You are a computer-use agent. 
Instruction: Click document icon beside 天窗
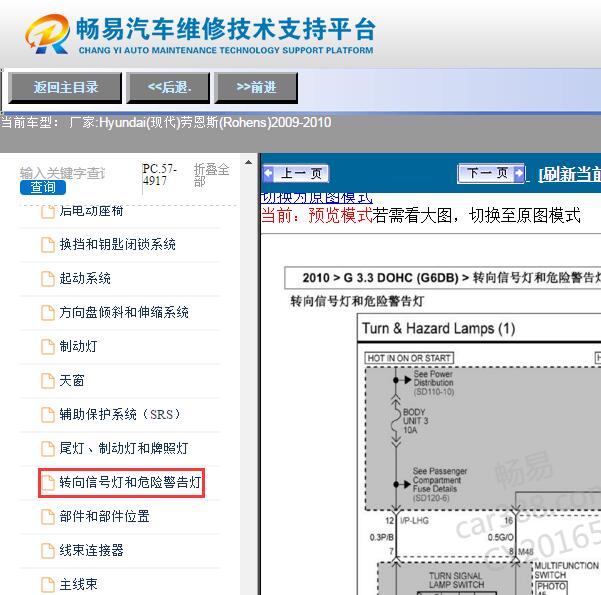(x=48, y=381)
